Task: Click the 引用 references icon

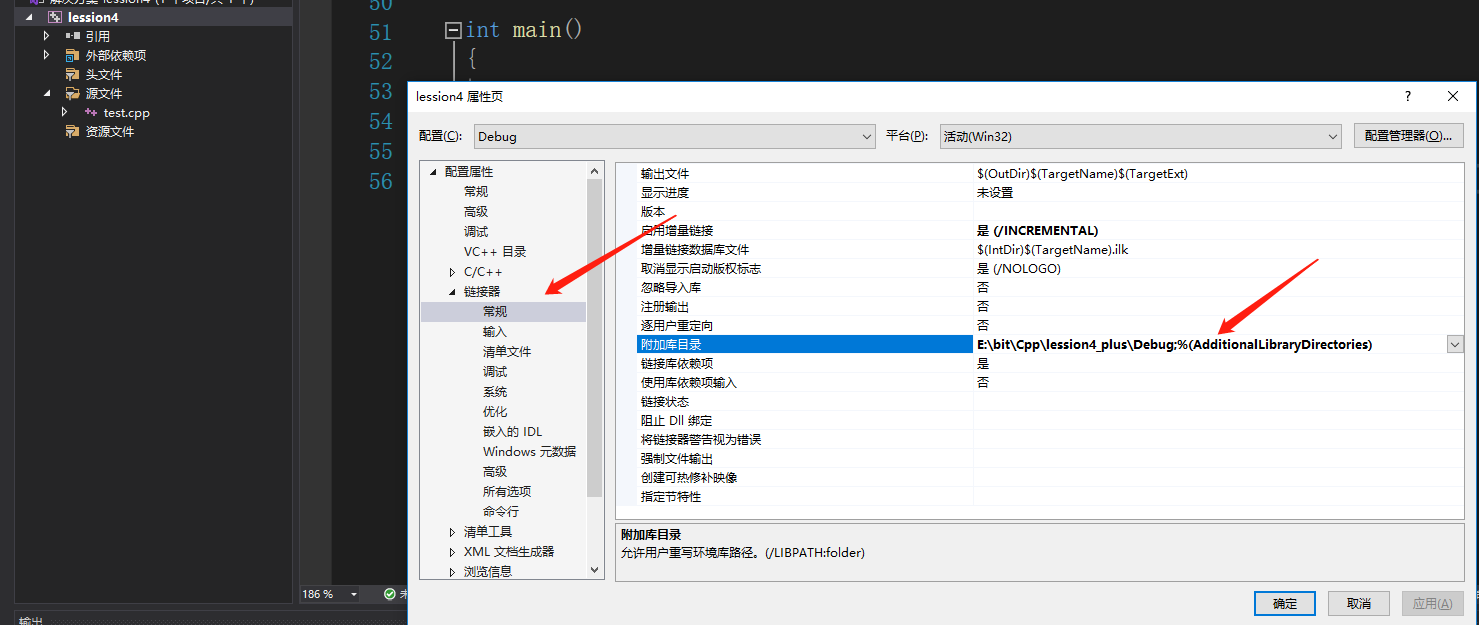Action: click(73, 35)
